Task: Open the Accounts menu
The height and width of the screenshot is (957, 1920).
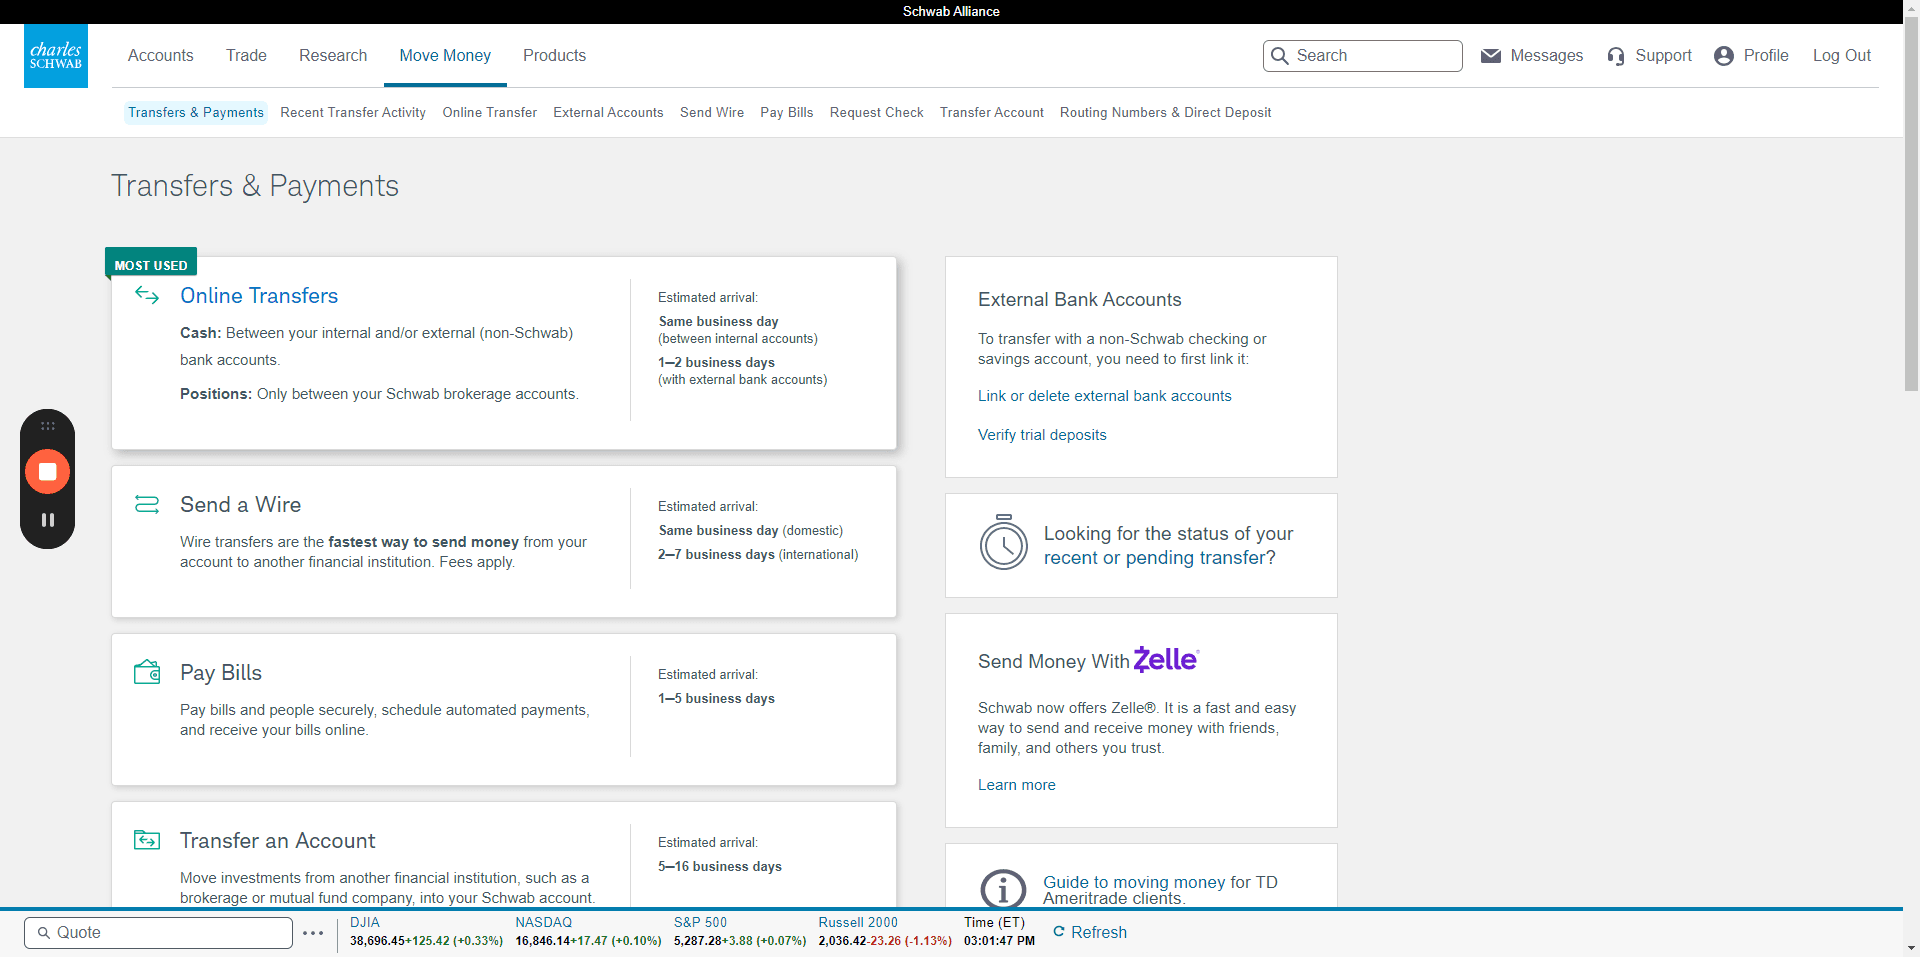Action: [161, 56]
